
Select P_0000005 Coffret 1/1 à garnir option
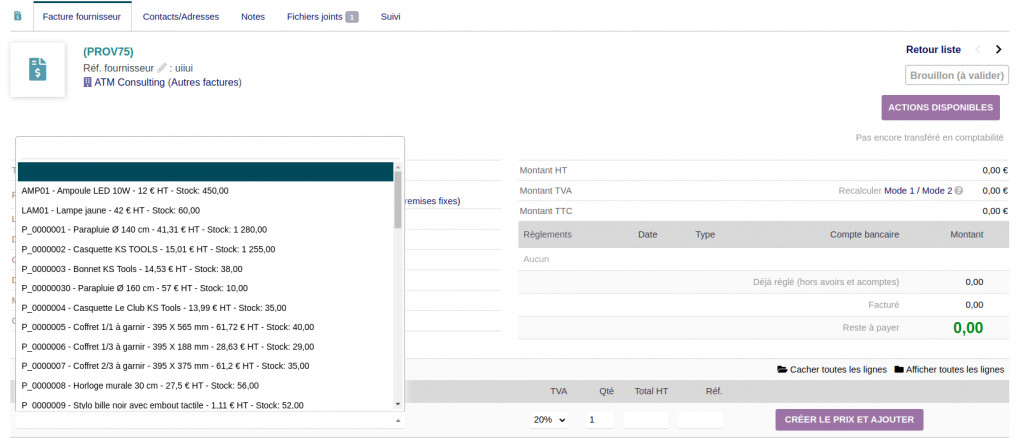tap(205, 327)
